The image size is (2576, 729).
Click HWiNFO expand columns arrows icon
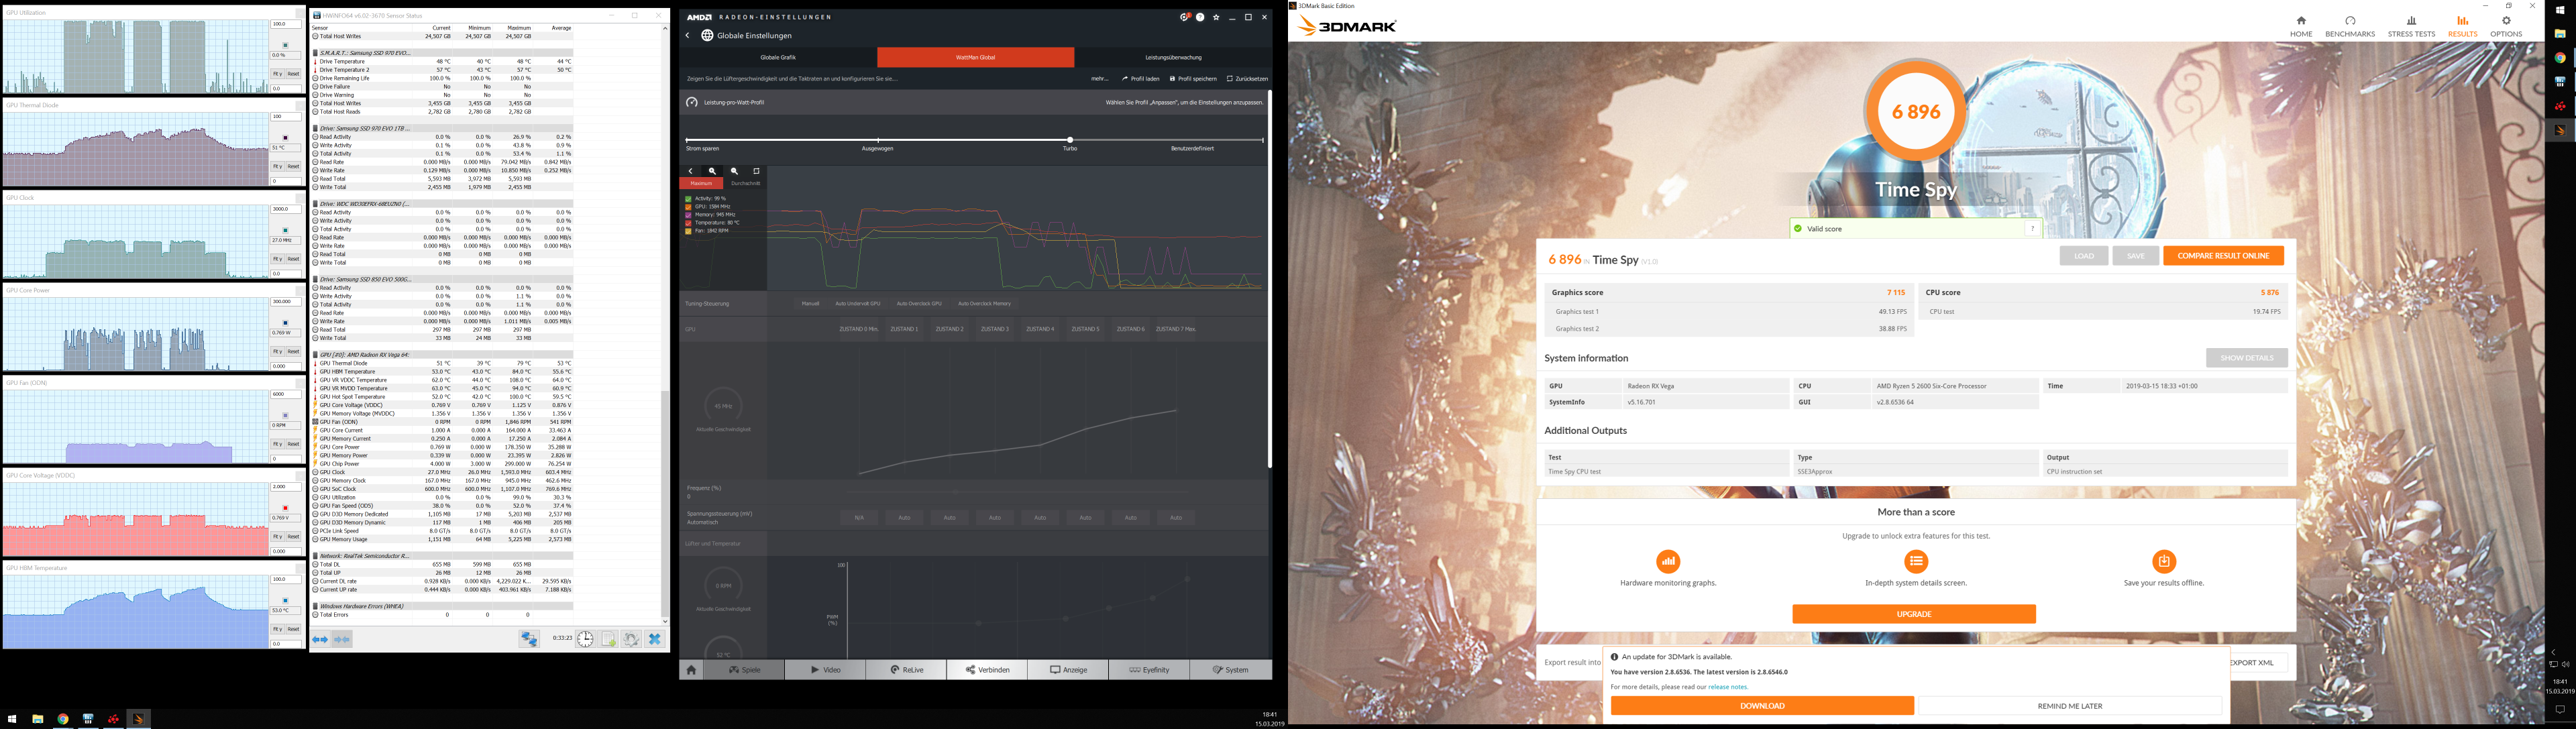[x=320, y=639]
